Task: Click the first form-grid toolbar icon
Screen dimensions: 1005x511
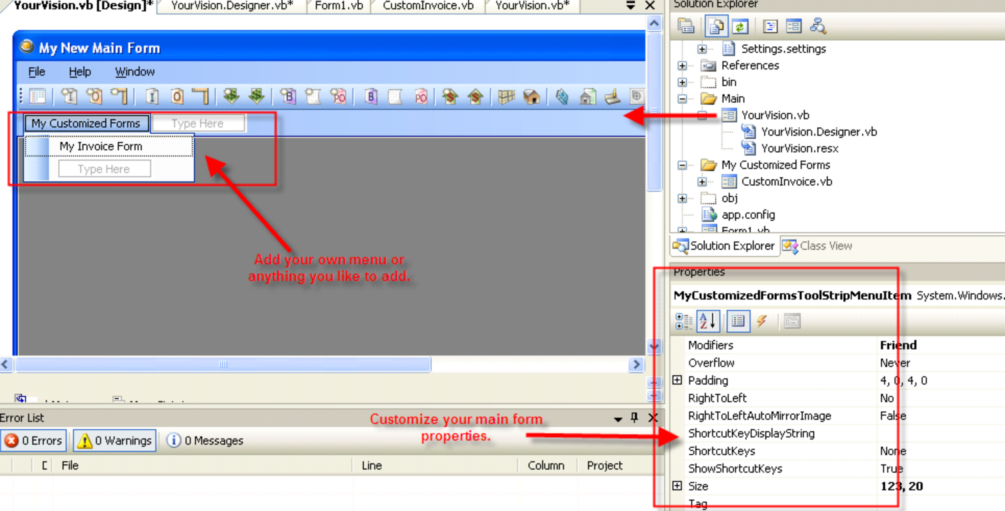Action: coord(38,97)
